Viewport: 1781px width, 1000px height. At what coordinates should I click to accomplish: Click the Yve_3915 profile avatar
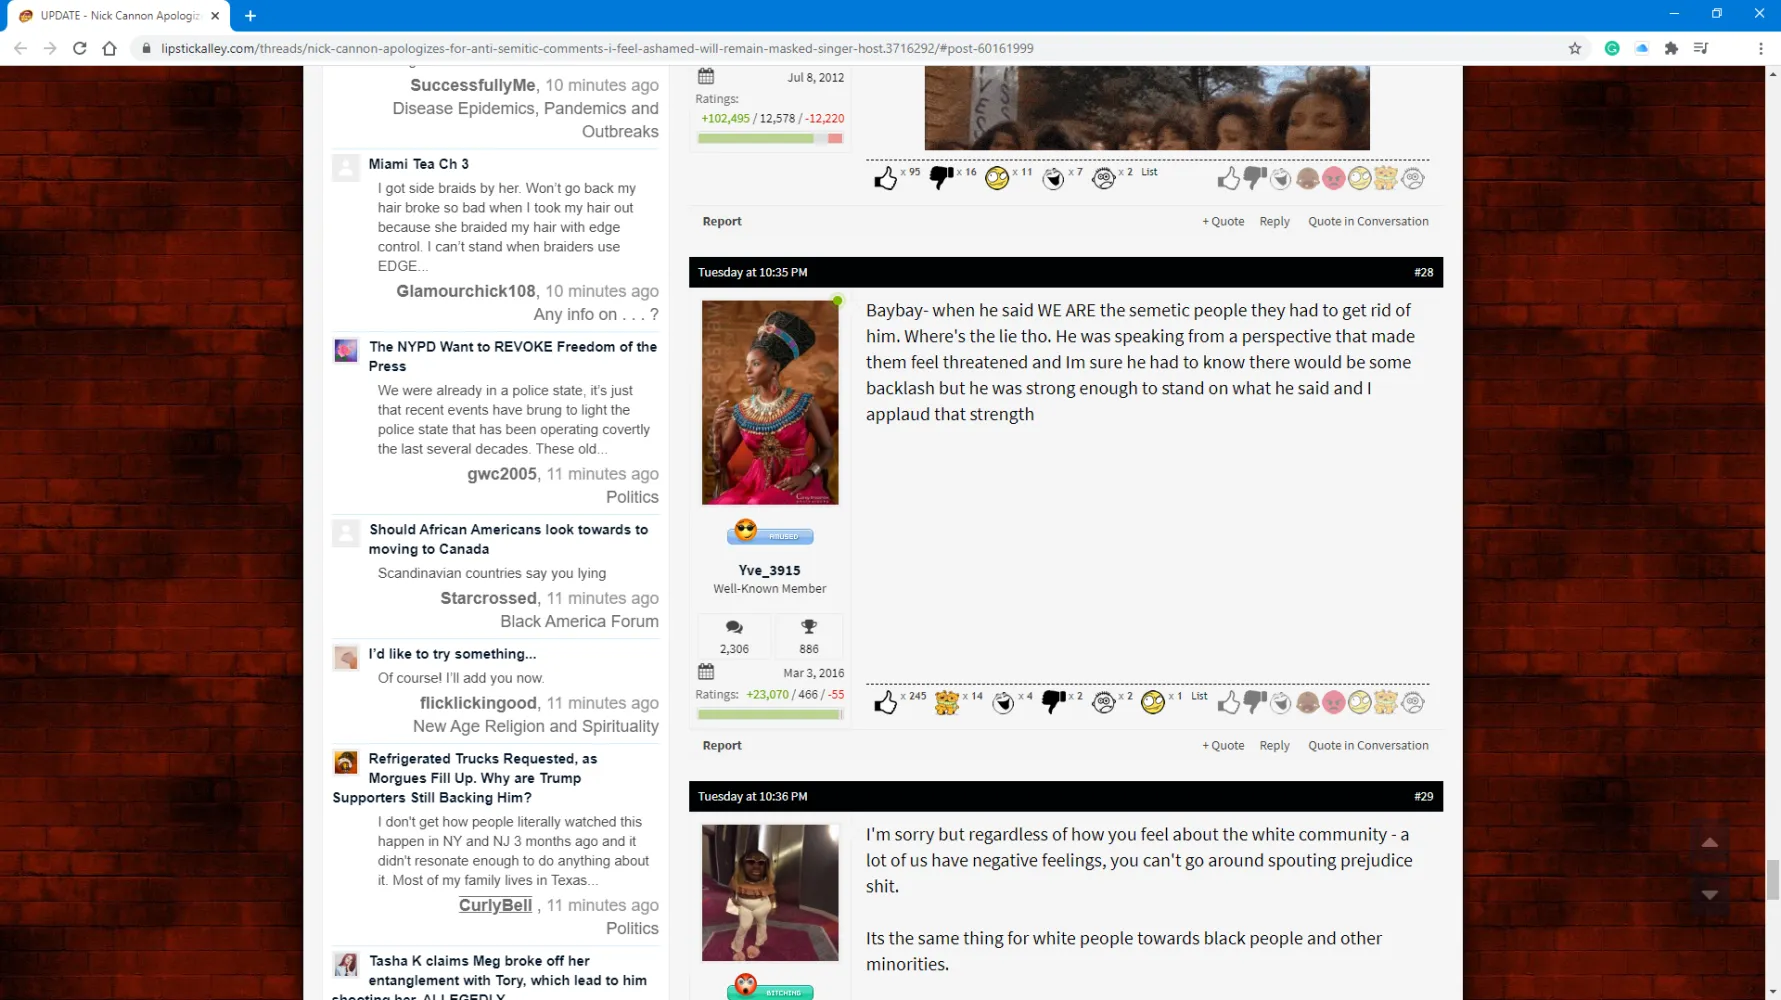pos(770,402)
